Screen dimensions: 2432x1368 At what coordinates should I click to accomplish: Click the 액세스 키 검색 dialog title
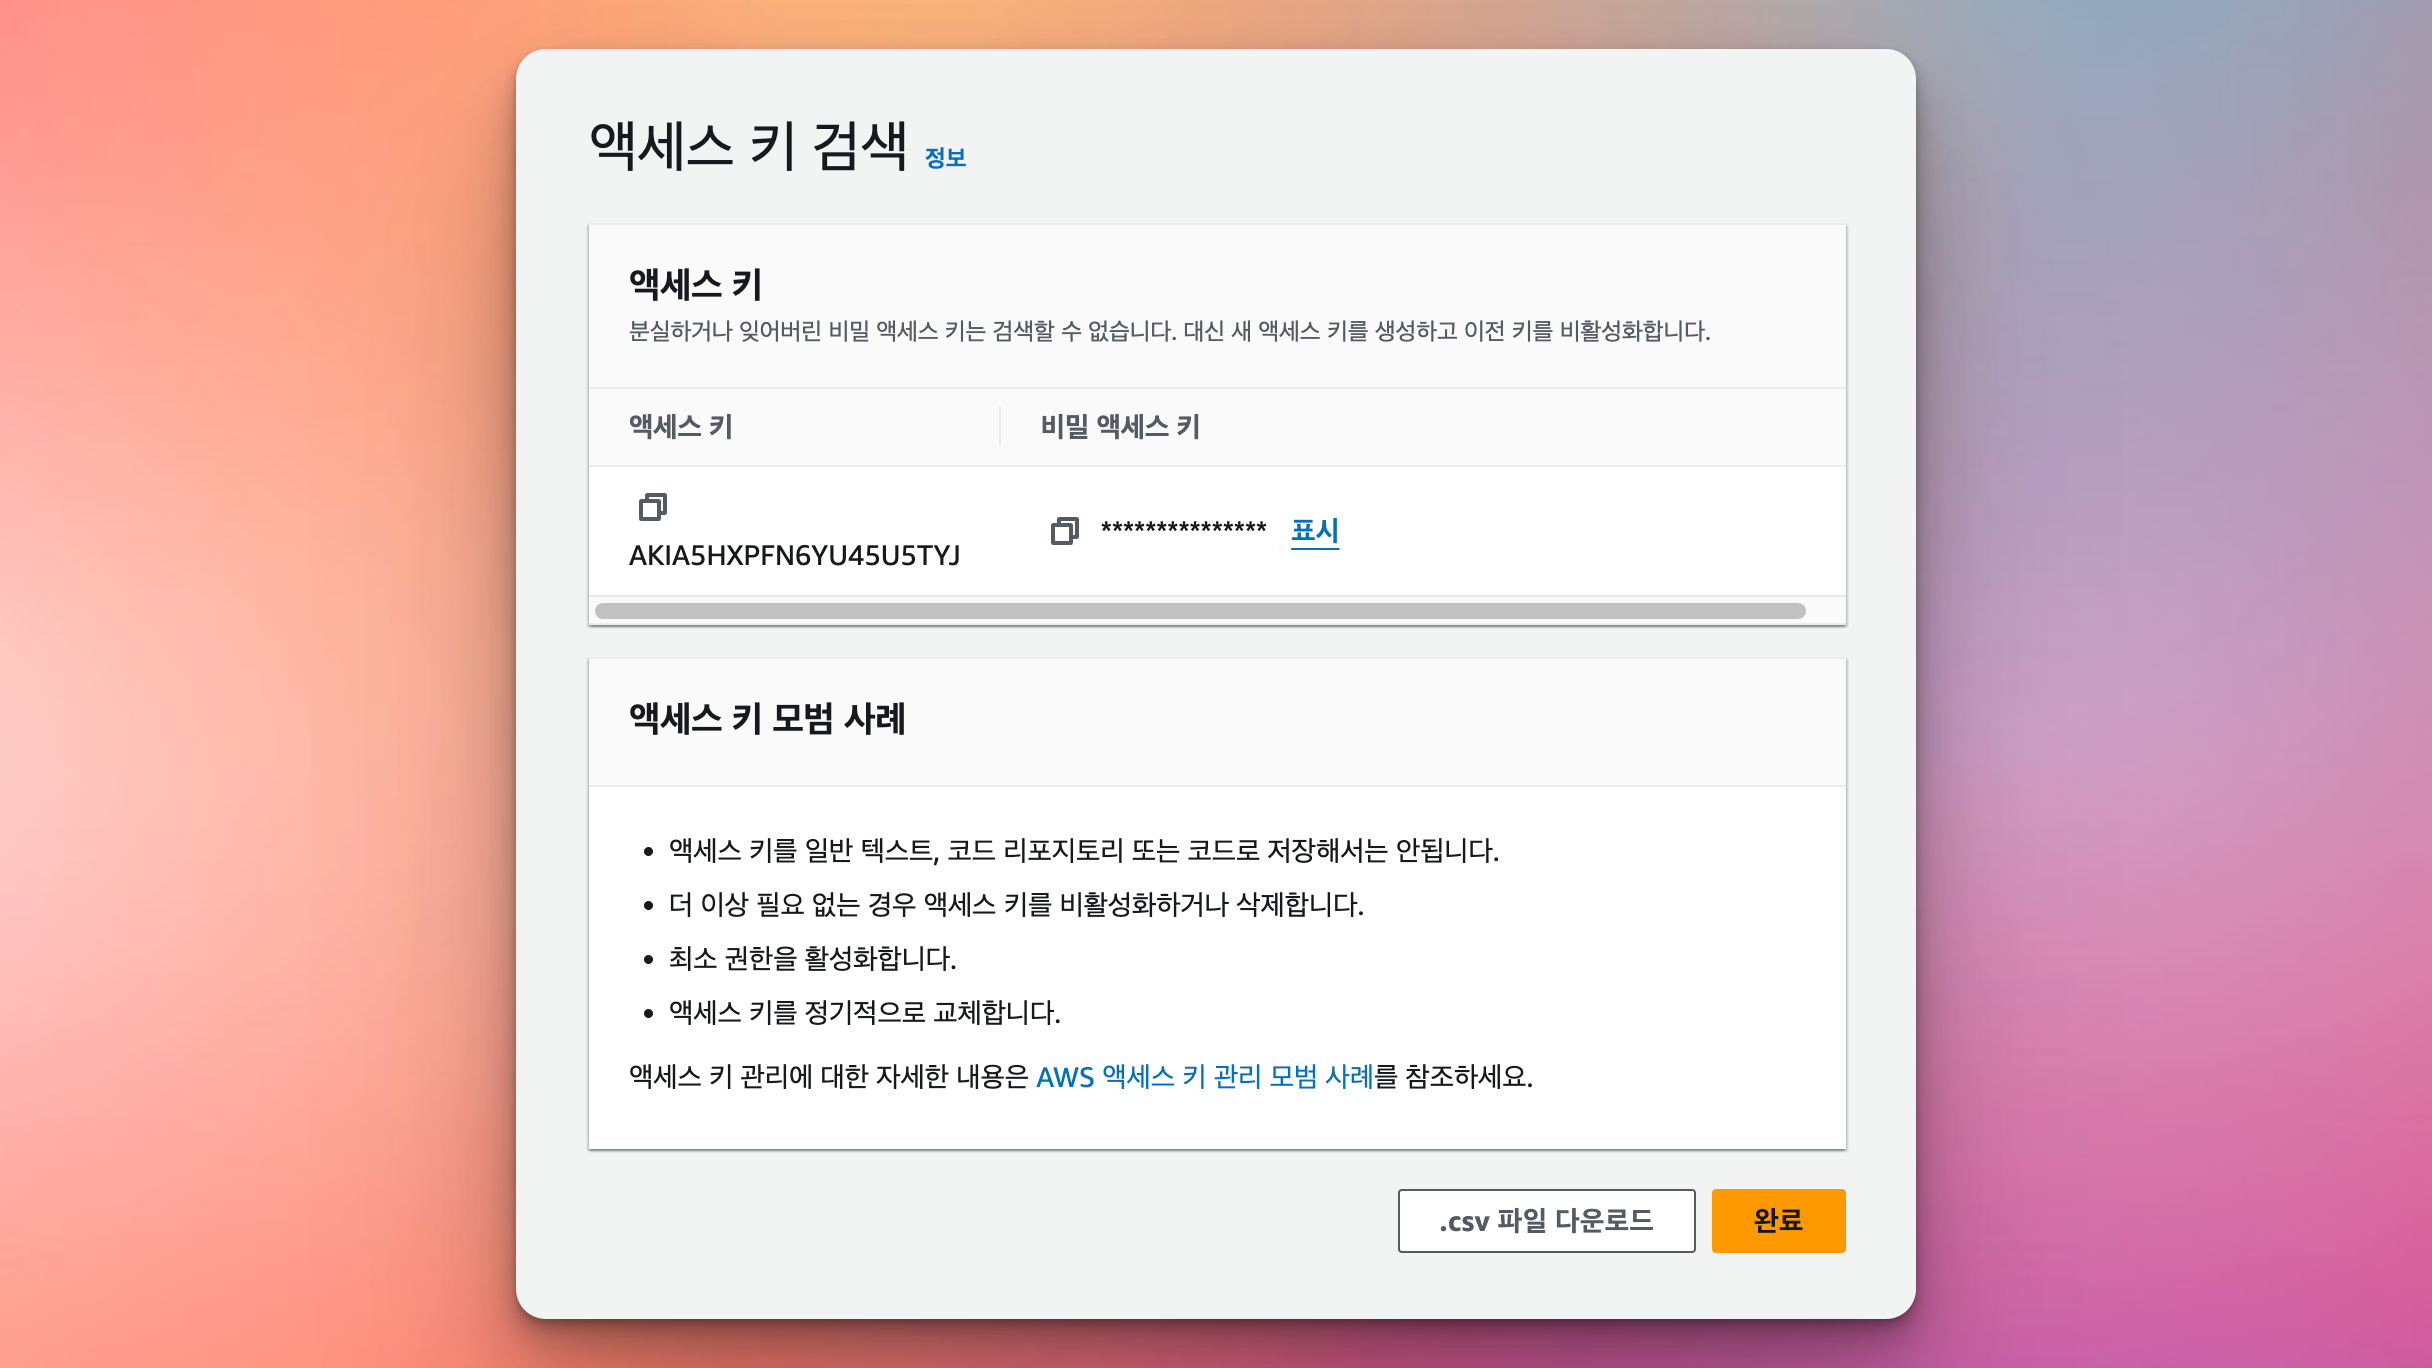tap(748, 146)
